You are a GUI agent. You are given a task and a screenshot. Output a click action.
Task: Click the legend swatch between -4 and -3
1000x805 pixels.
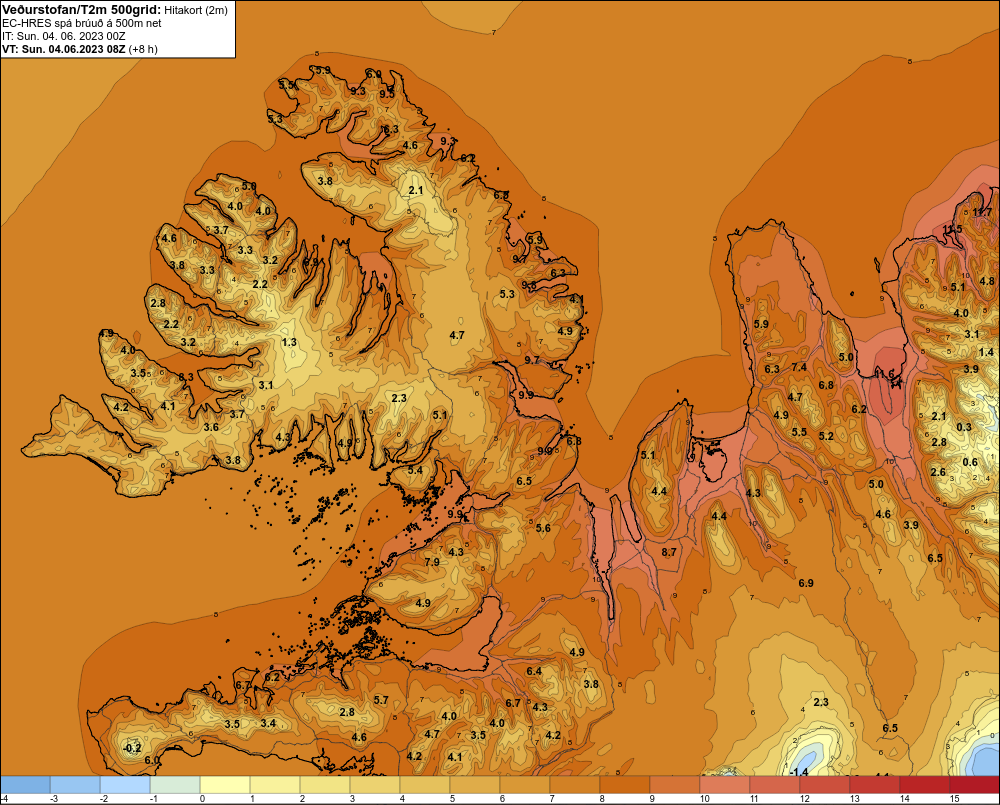coord(26,784)
